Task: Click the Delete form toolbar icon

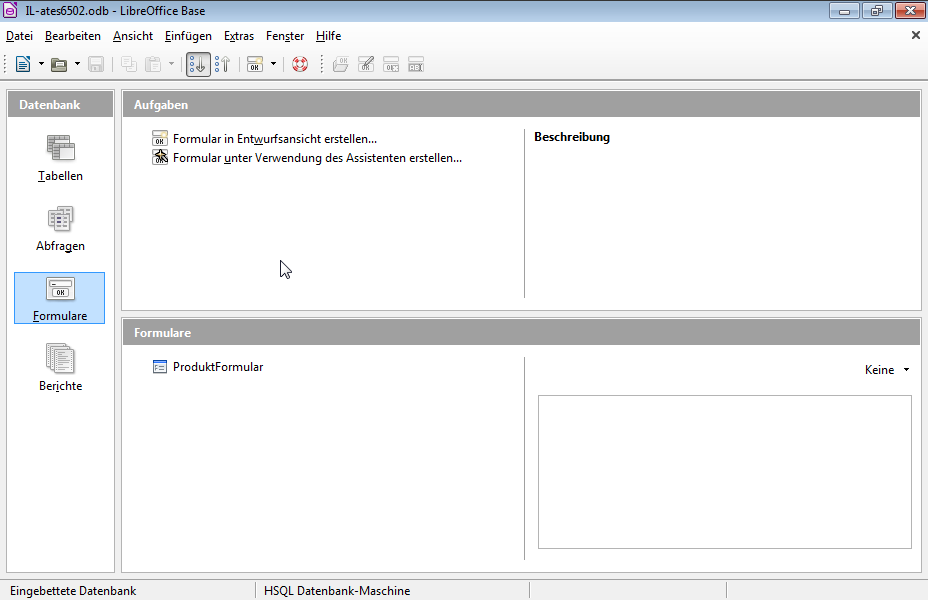Action: coord(391,64)
